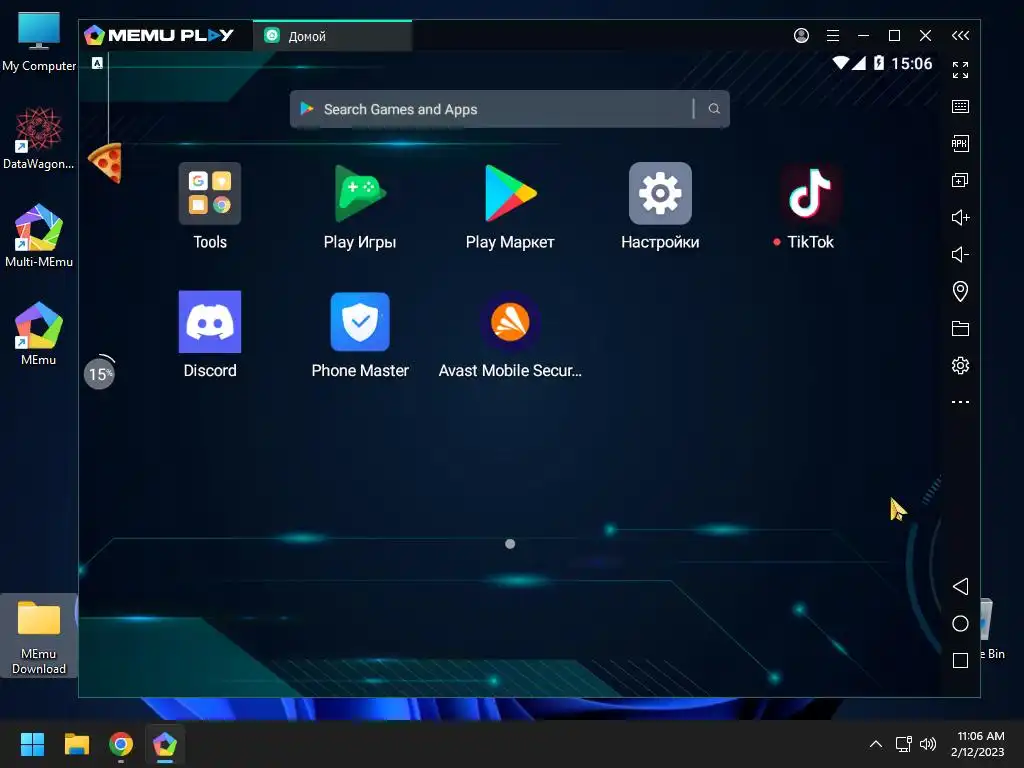The width and height of the screenshot is (1024, 768).
Task: Increase volume with the sidebar speaker plus icon
Action: coord(960,217)
